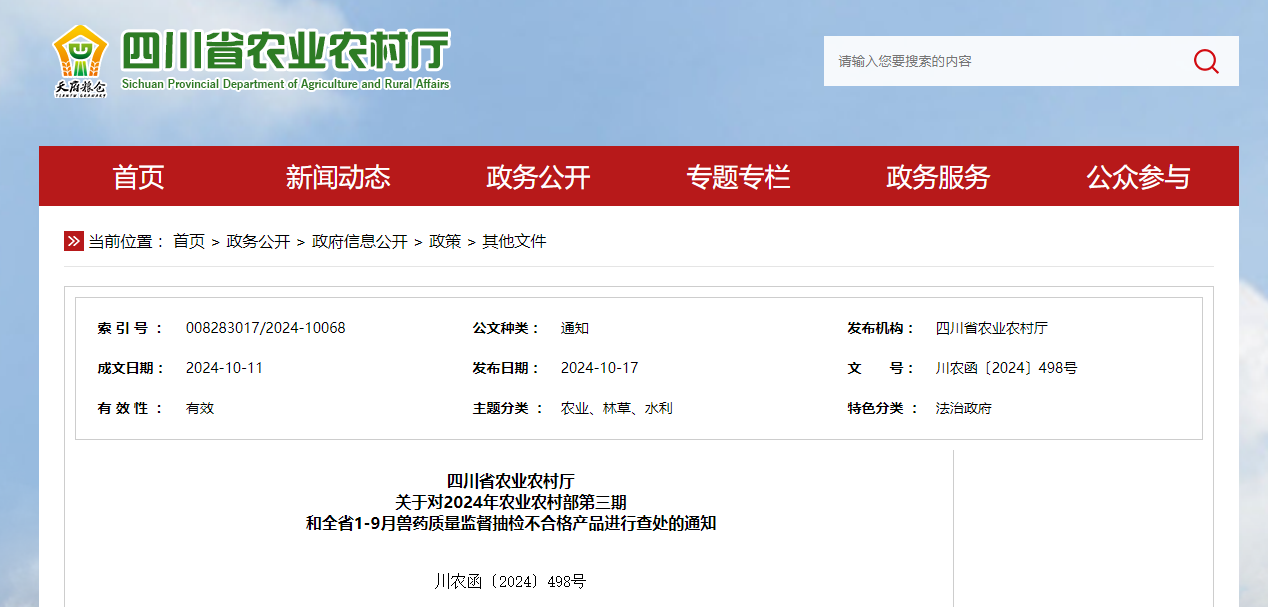This screenshot has height=607, width=1268.
Task: Click the 文号 field label
Action: click(x=881, y=368)
